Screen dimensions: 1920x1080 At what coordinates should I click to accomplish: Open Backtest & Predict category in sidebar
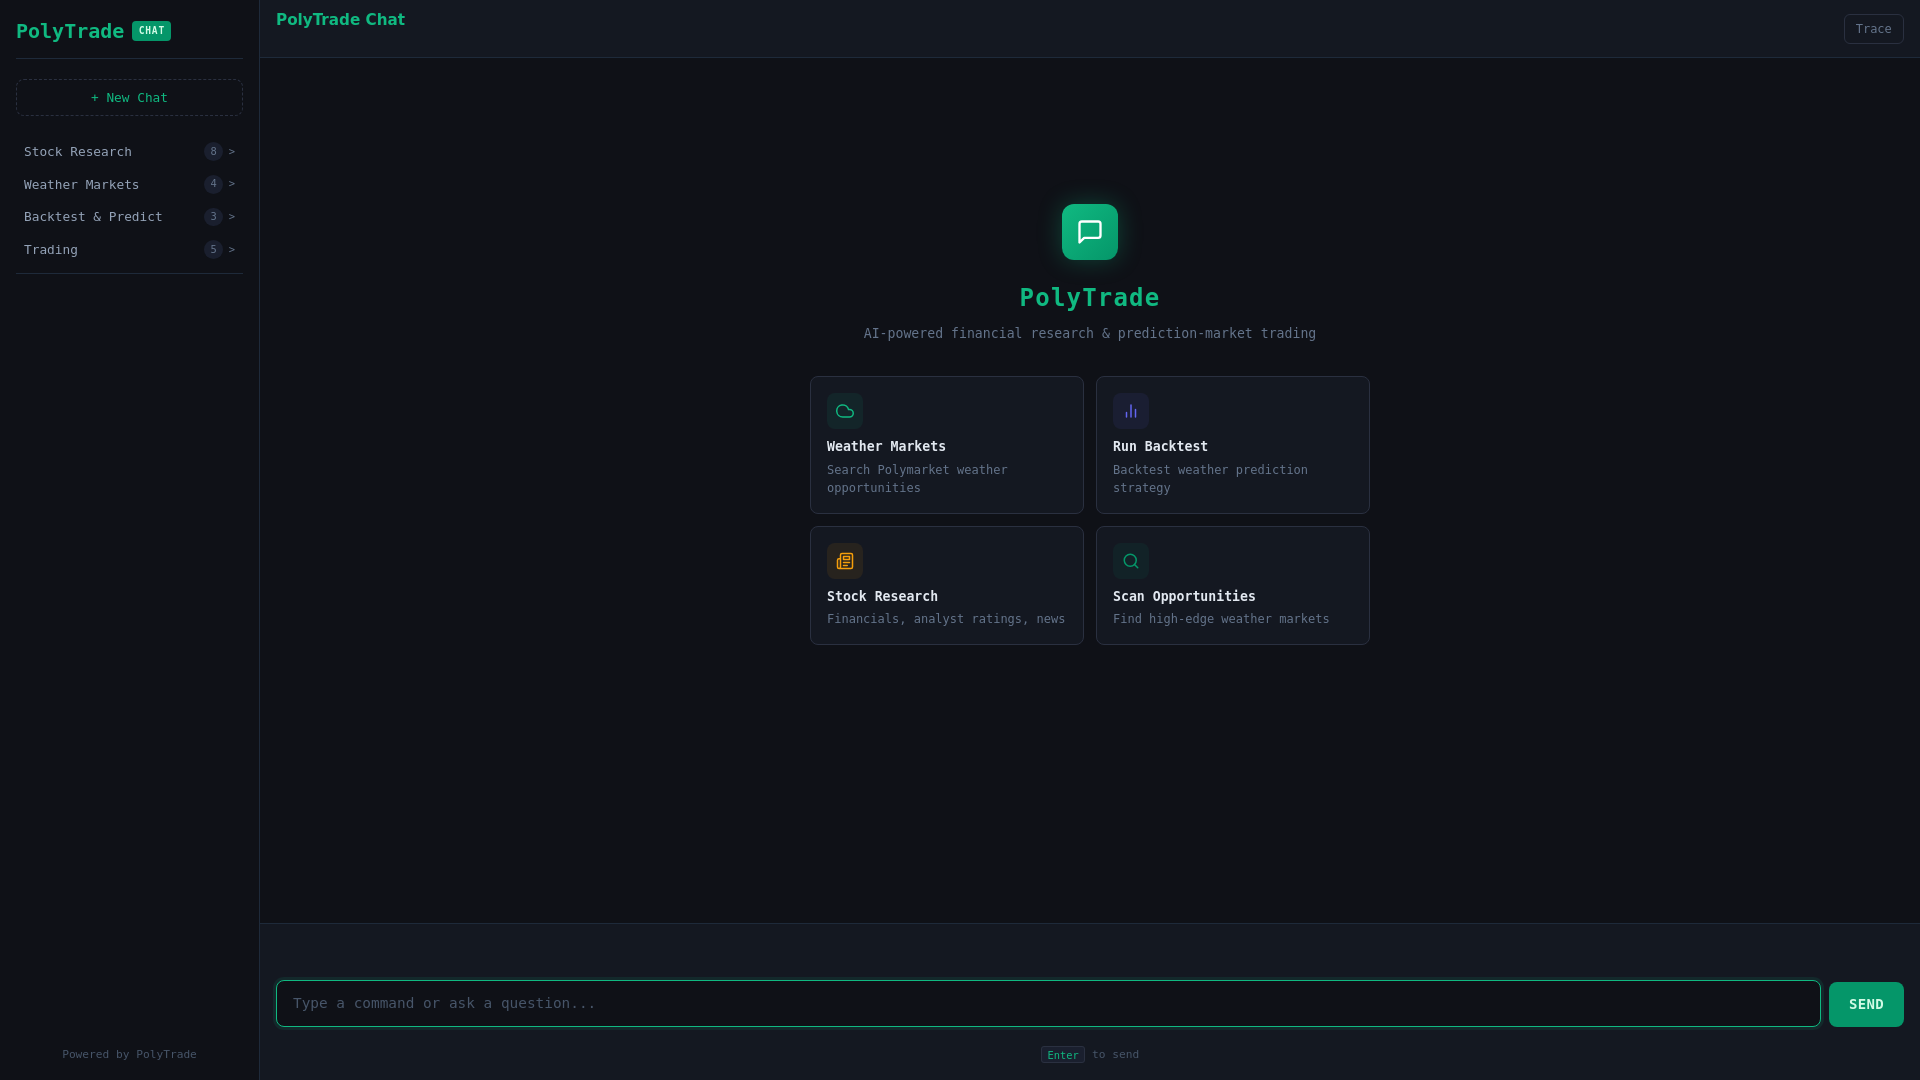[x=129, y=217]
